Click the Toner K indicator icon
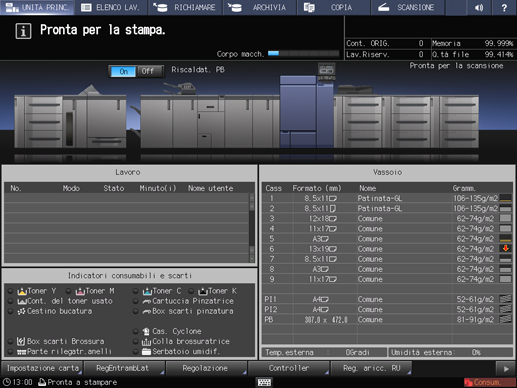 (x=202, y=291)
